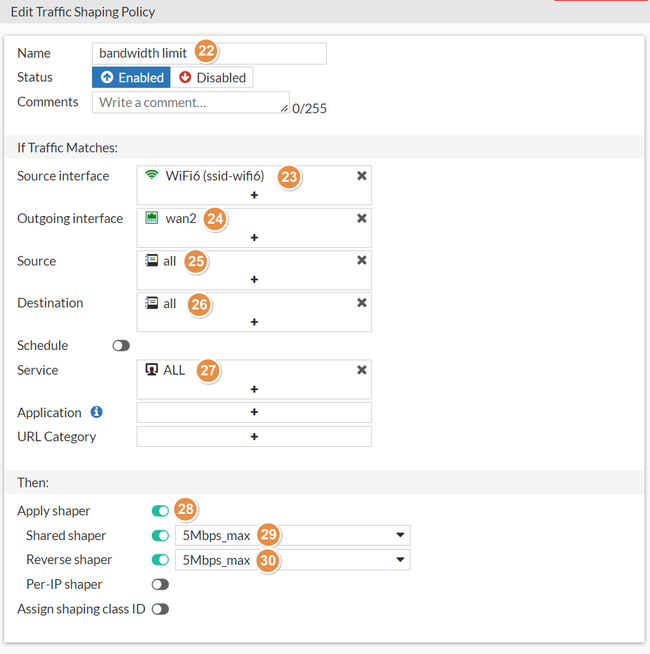Screen dimensions: 650x654
Task: Remove wan2 outgoing interface entry
Action: click(362, 218)
